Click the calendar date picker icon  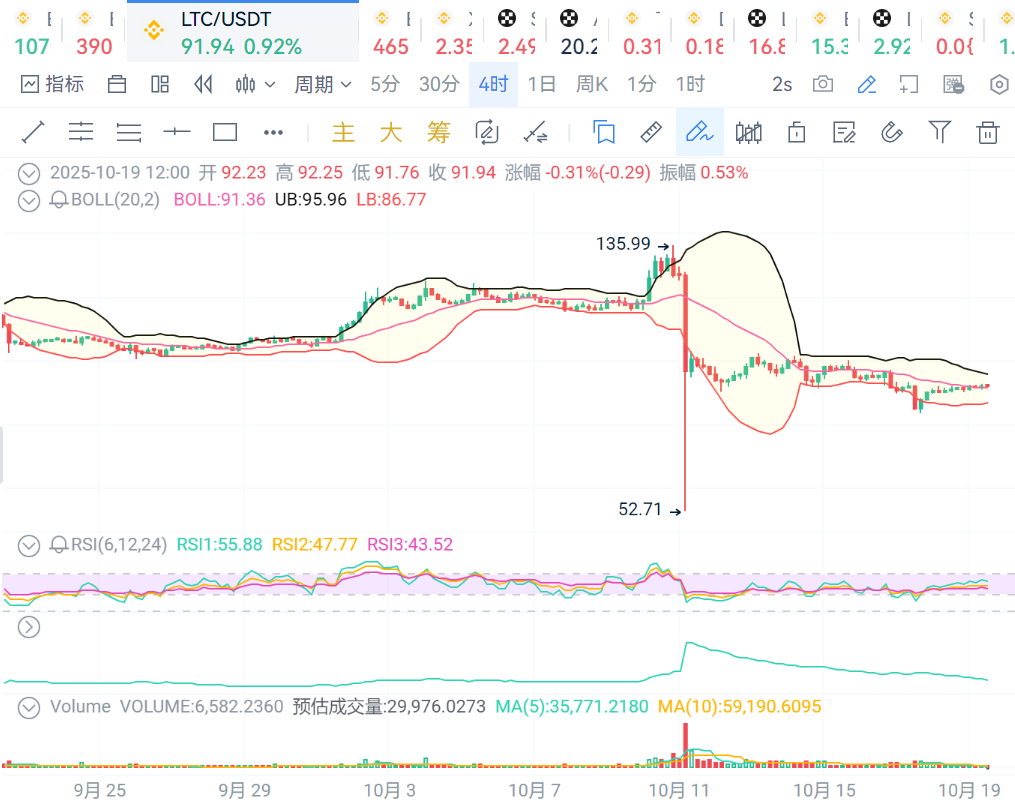(x=117, y=84)
